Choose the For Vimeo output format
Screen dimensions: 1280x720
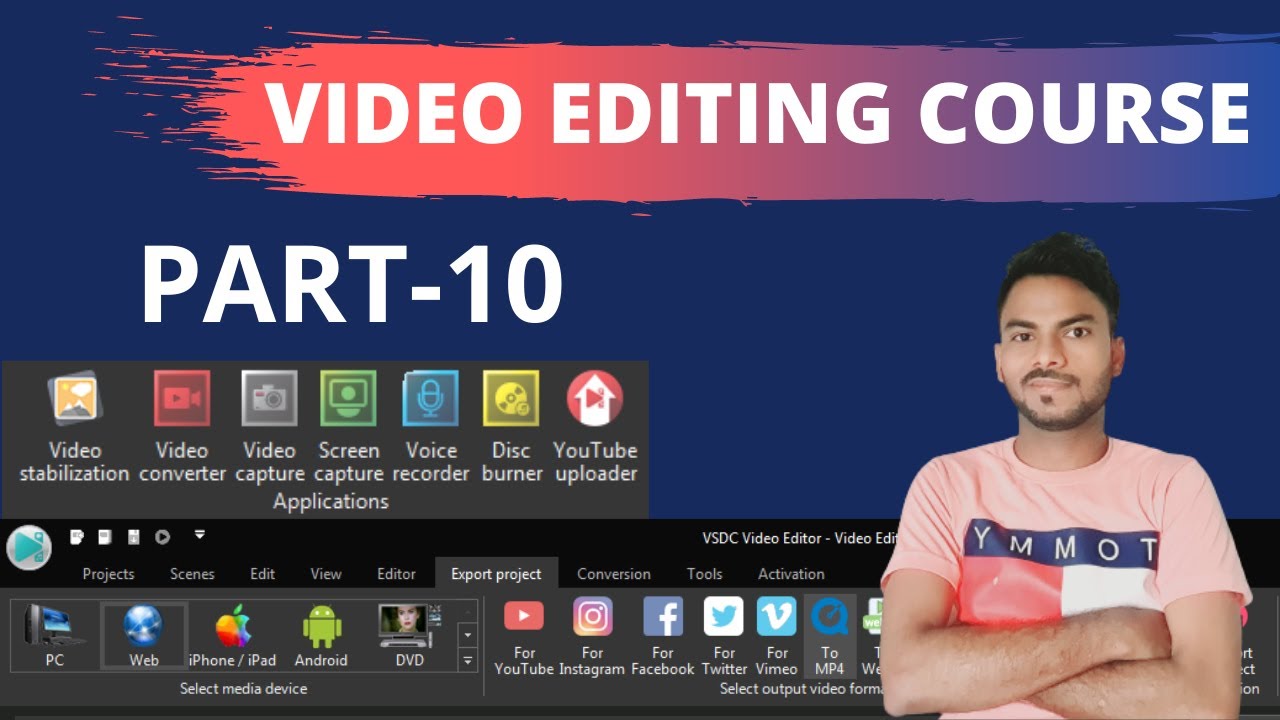pos(777,637)
